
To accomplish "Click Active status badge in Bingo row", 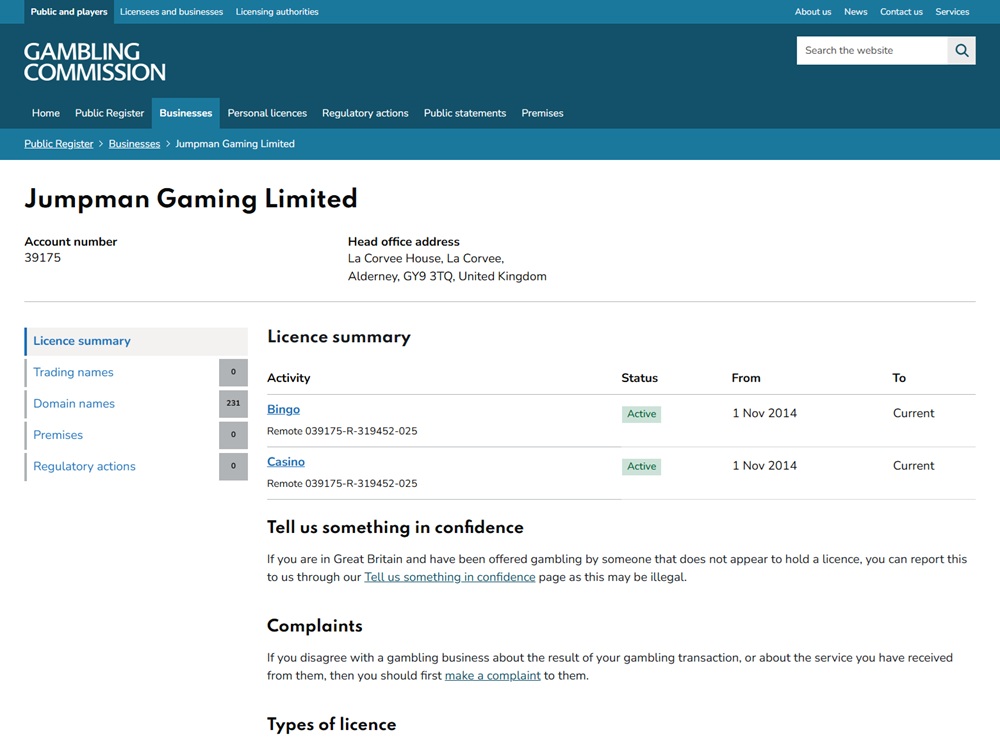I will click(x=642, y=414).
